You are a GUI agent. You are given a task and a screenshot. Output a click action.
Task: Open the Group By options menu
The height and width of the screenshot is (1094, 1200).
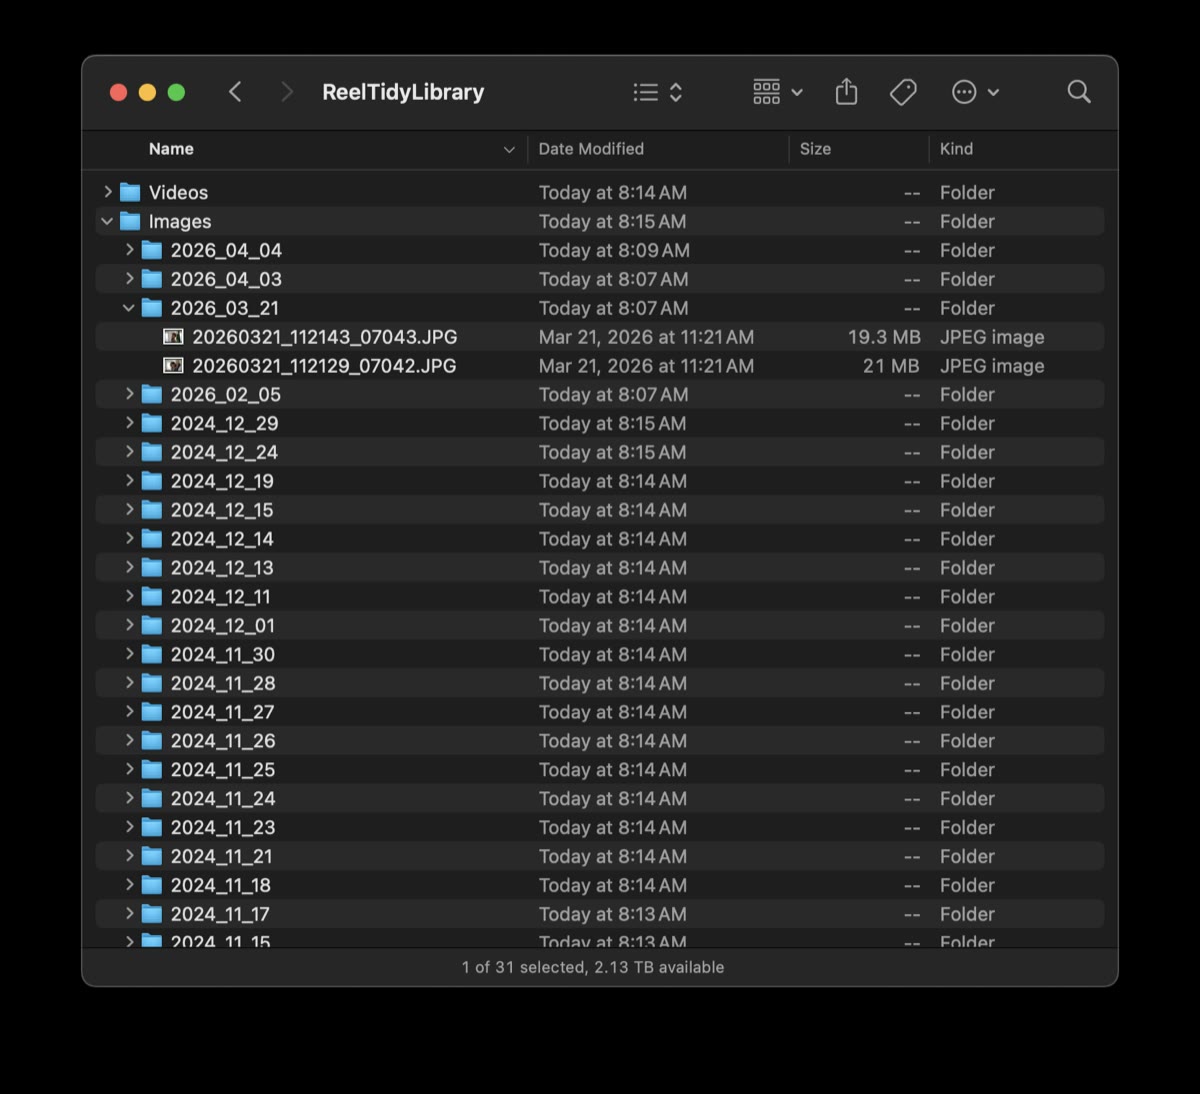778,92
